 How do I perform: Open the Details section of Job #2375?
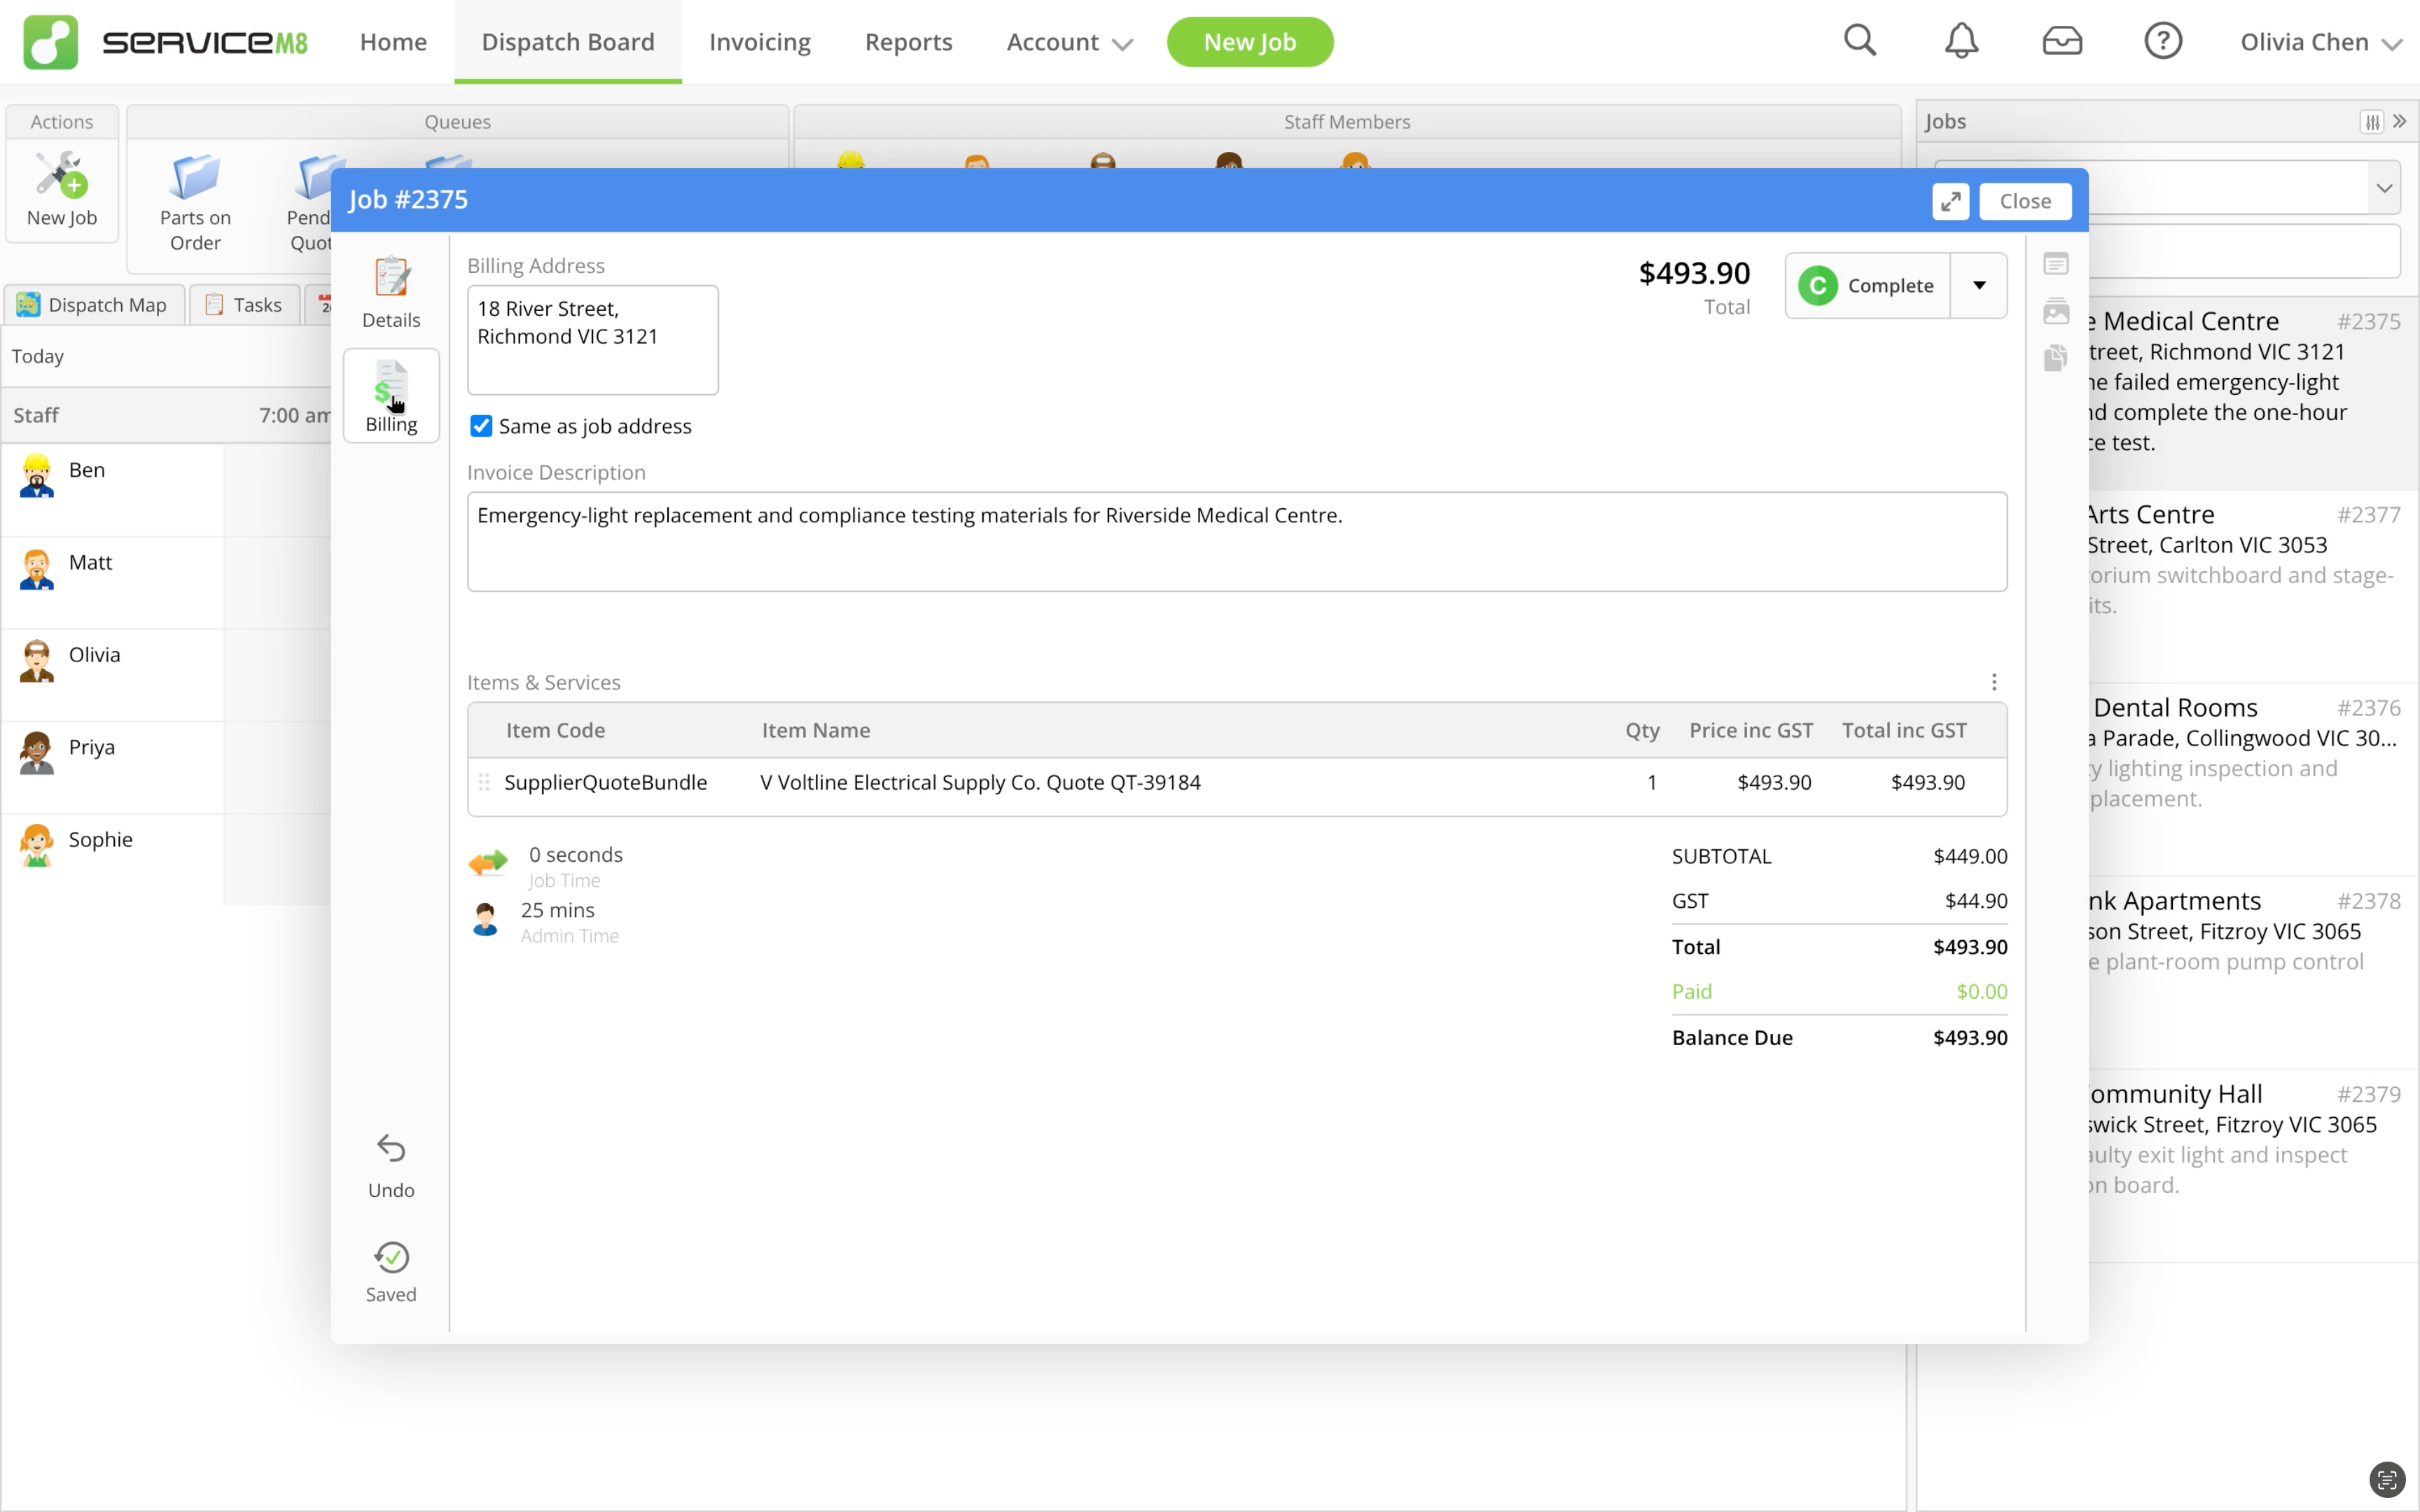click(x=391, y=292)
